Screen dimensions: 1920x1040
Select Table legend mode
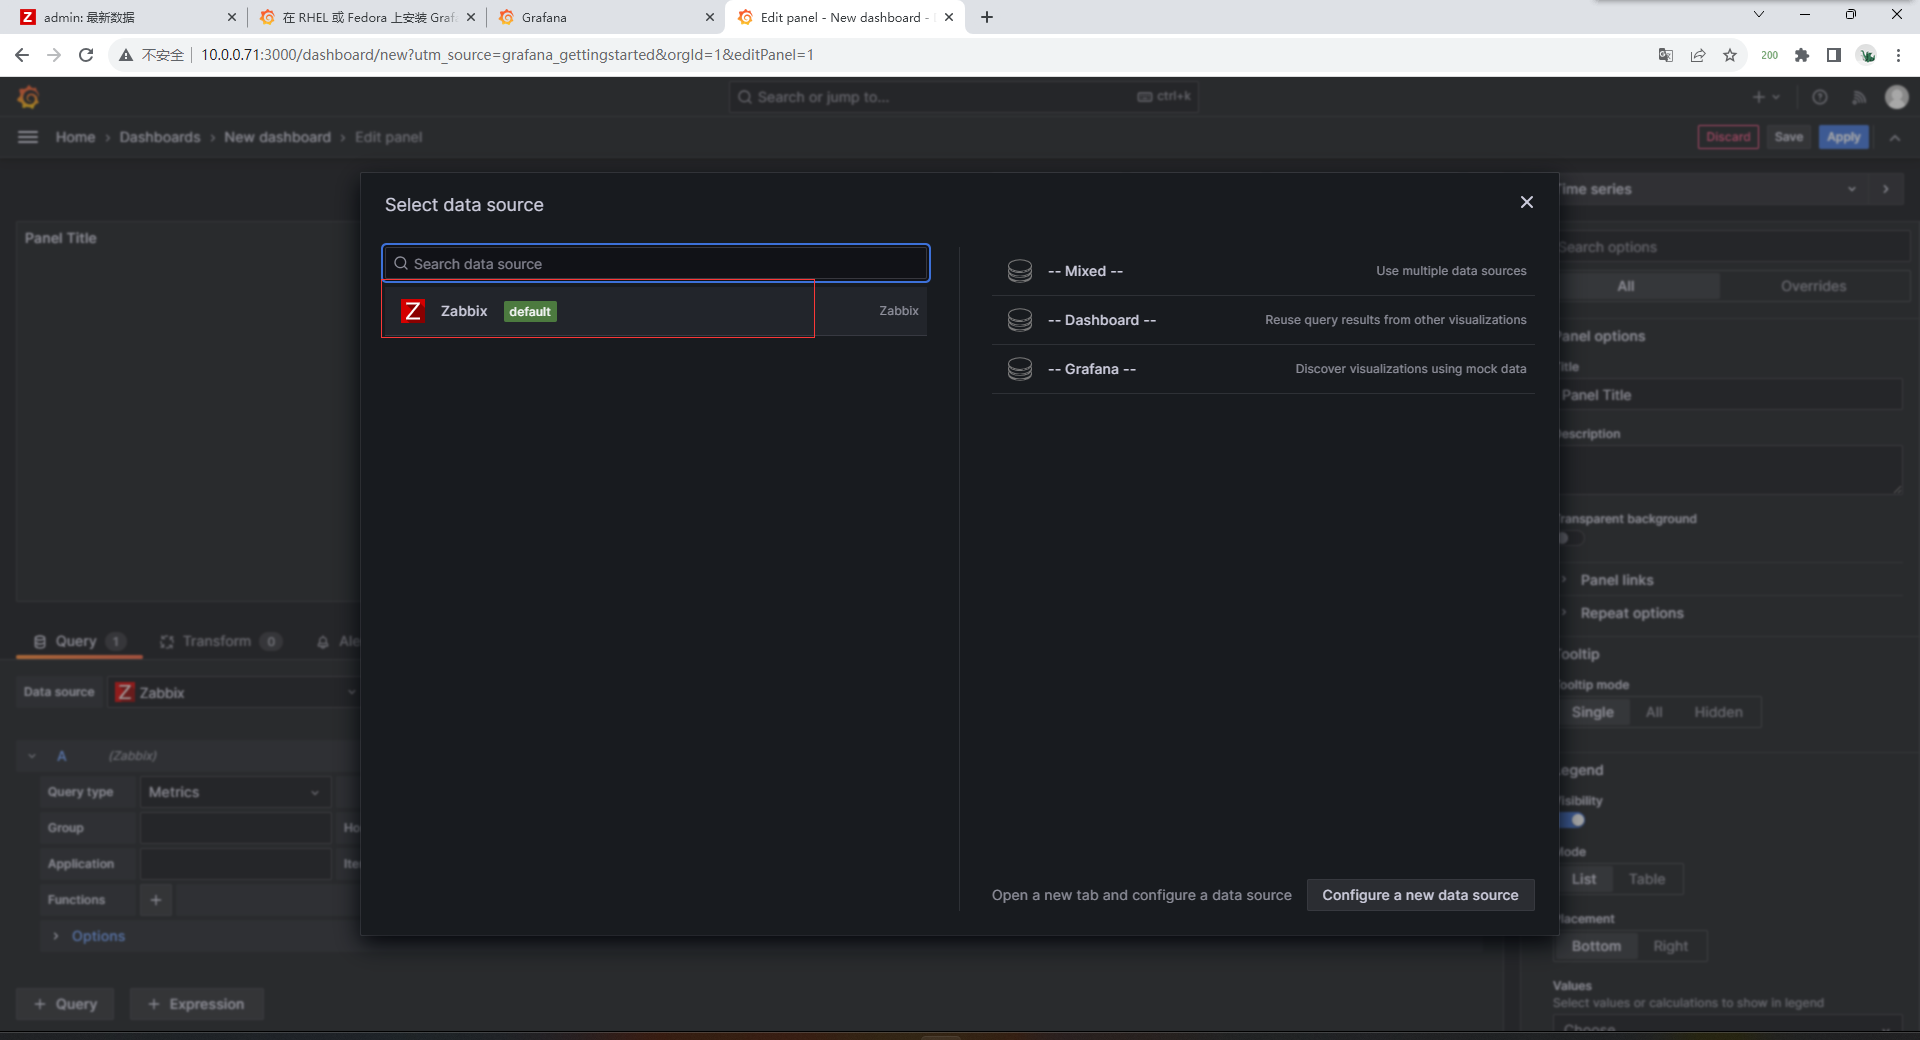click(1646, 879)
